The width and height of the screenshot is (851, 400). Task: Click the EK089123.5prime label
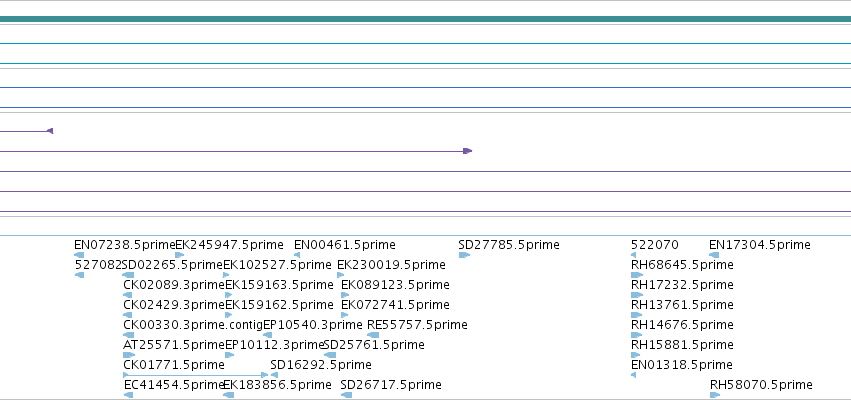pyautogui.click(x=395, y=285)
